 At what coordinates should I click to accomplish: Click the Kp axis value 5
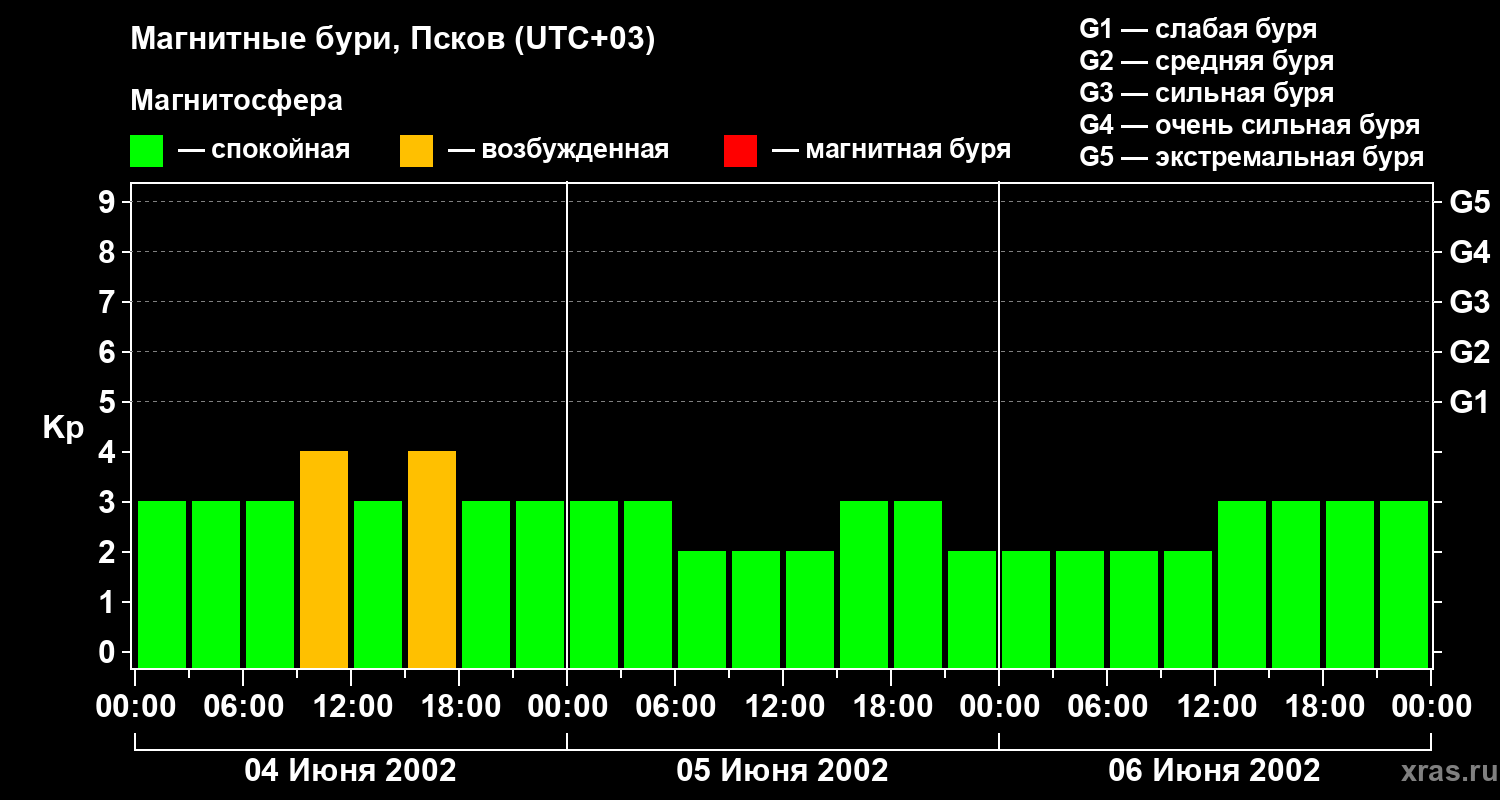(109, 403)
